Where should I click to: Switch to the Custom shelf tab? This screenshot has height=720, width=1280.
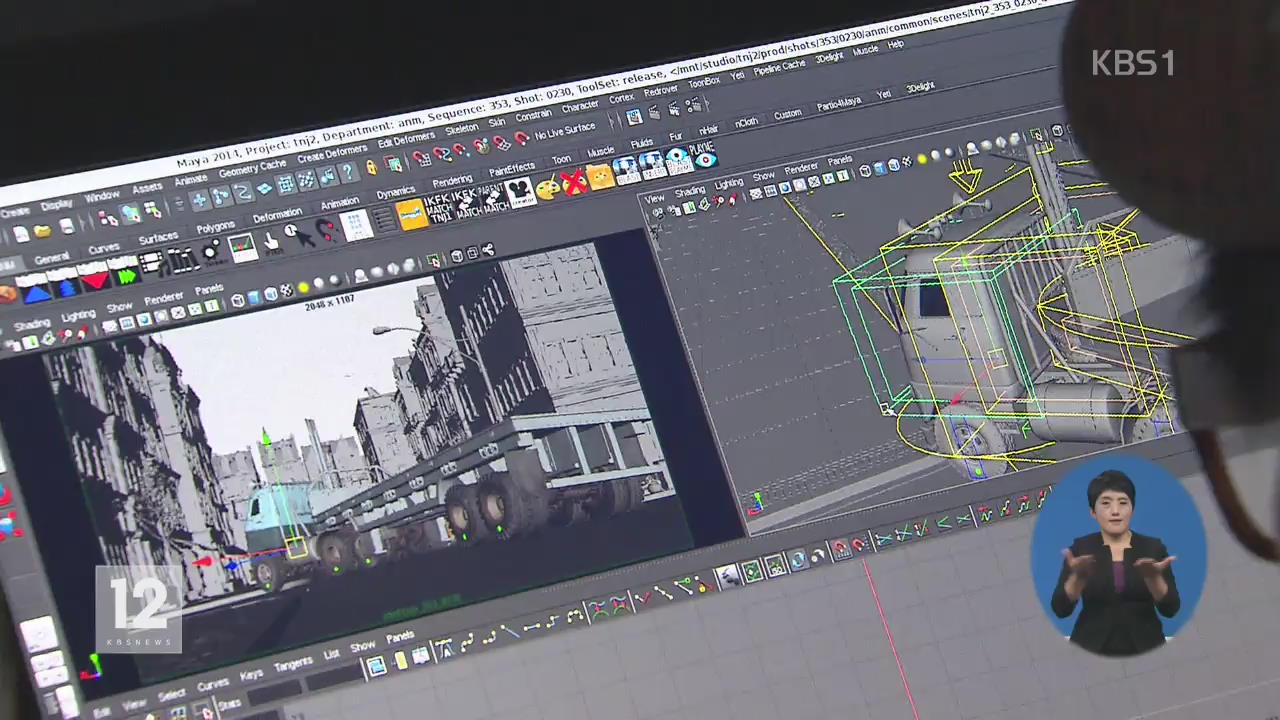tap(787, 114)
